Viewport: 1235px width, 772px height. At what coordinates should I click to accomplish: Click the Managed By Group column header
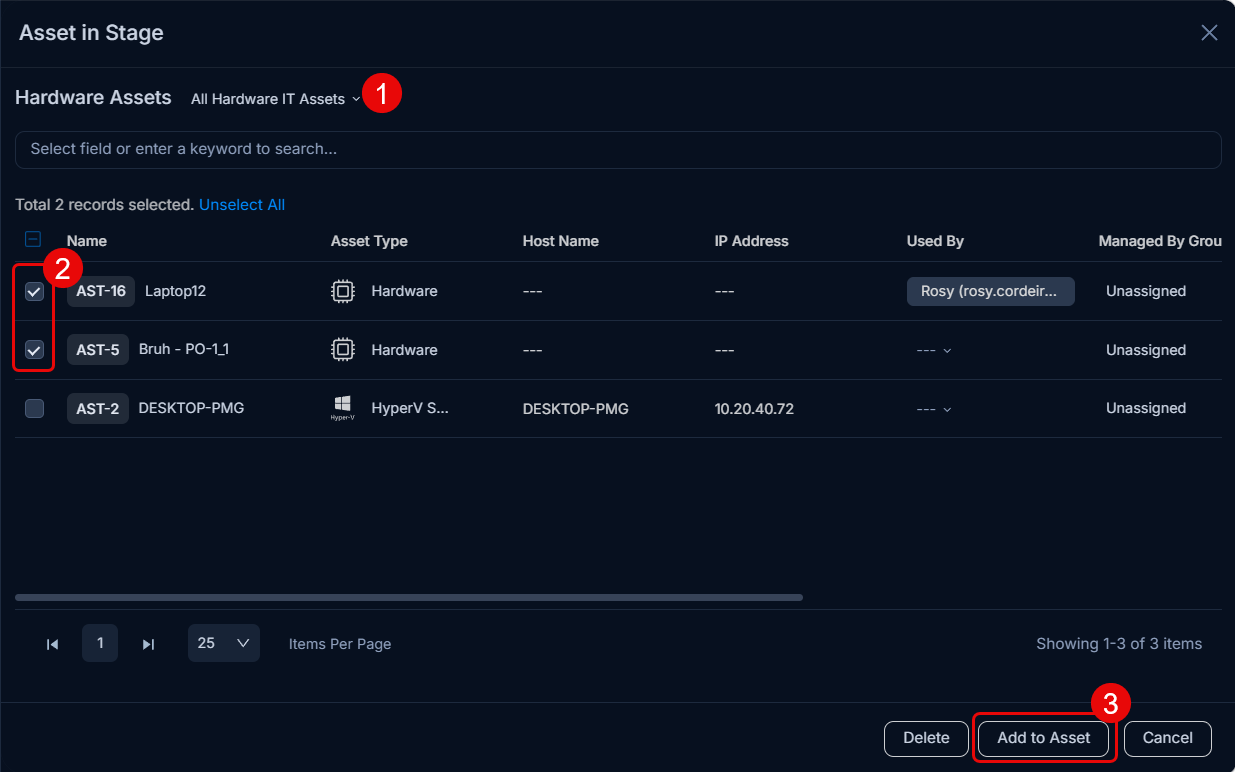coord(1160,241)
